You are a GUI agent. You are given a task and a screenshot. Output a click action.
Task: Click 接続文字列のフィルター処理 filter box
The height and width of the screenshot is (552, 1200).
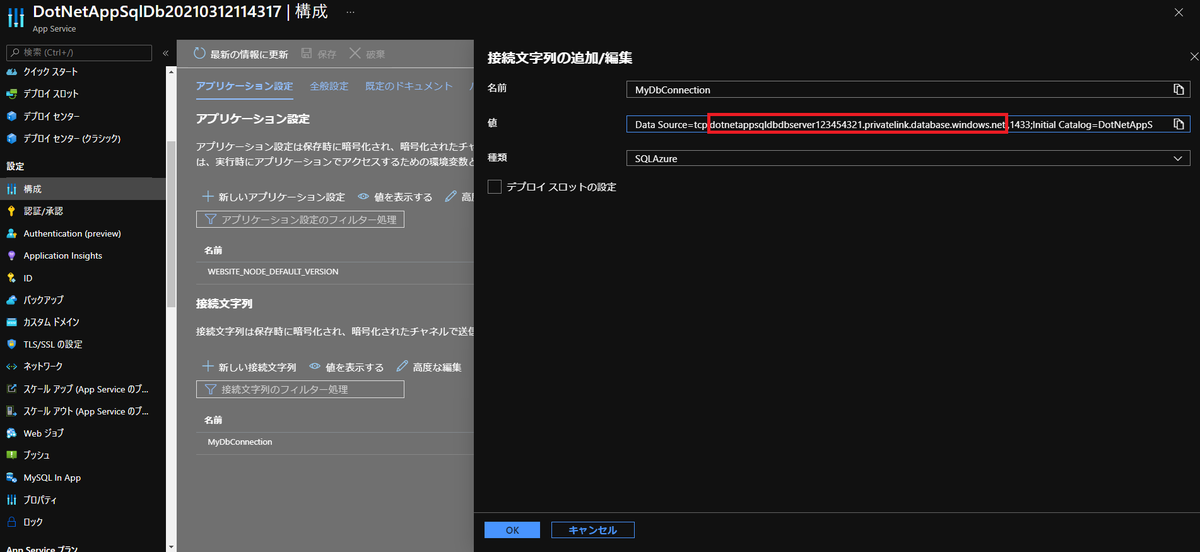pos(300,389)
